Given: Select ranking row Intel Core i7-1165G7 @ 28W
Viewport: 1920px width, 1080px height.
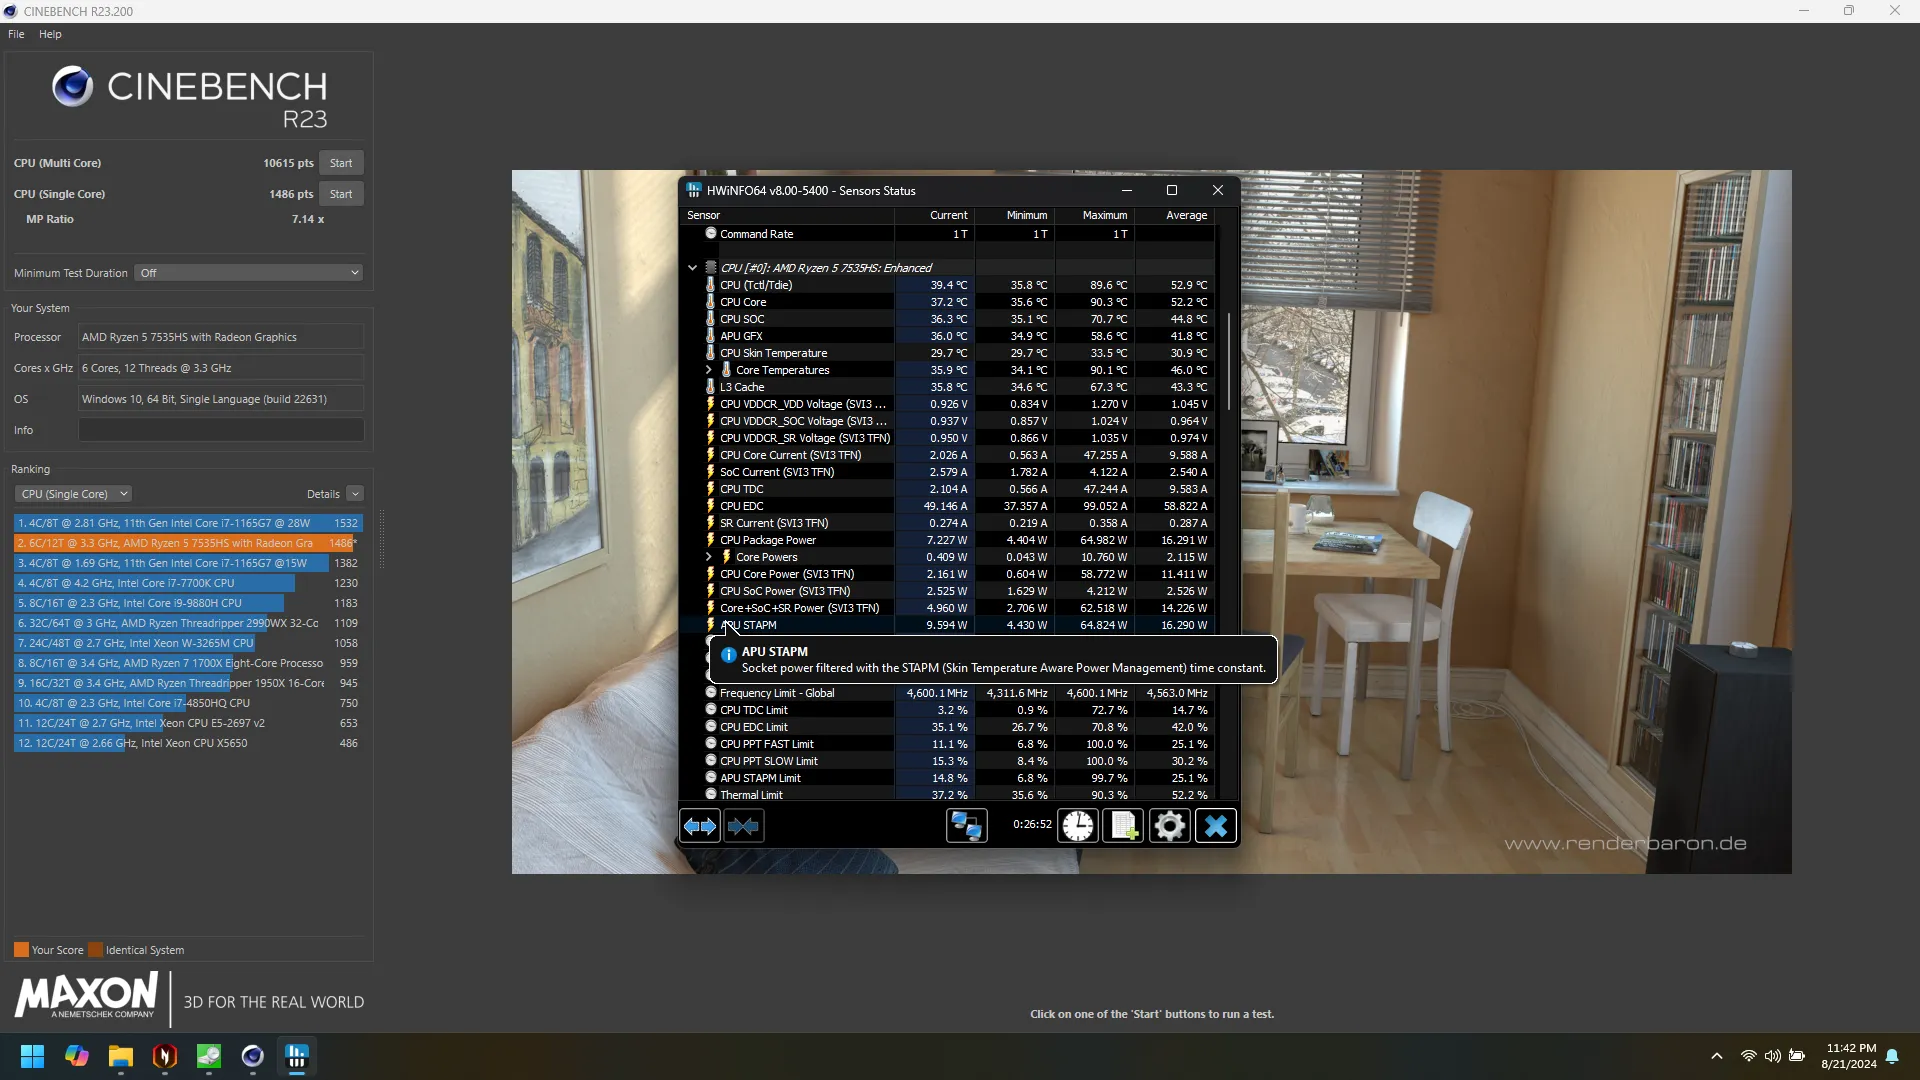Looking at the screenshot, I should pos(188,523).
